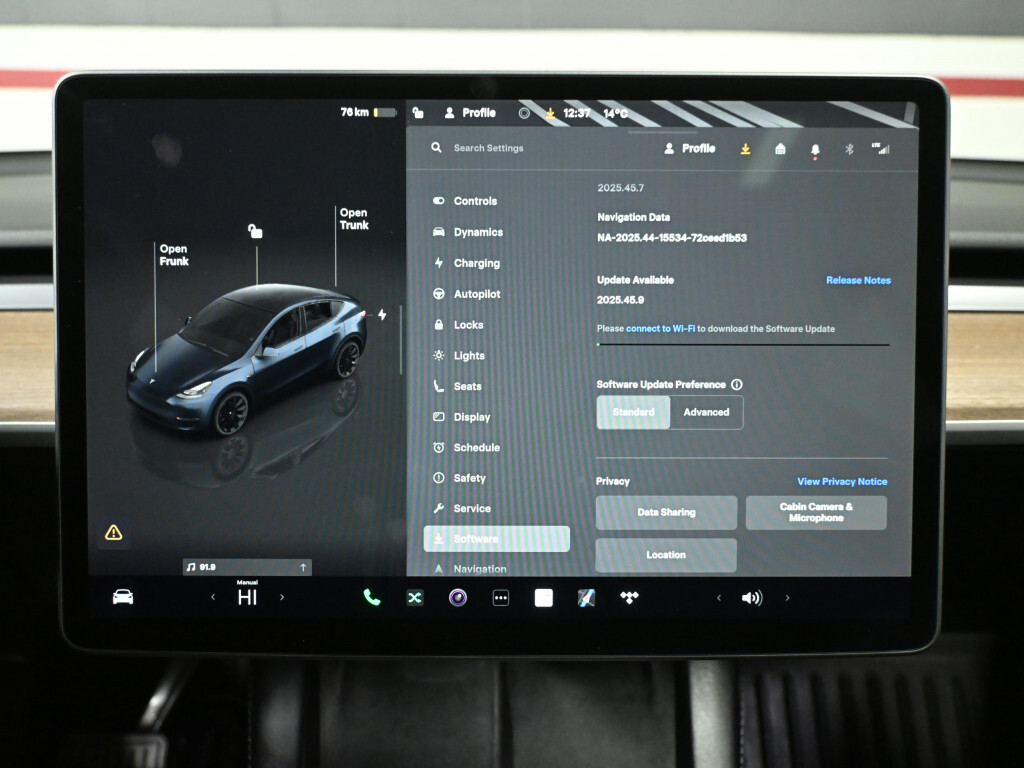Image resolution: width=1024 pixels, height=768 pixels.
Task: Select Standard software update preference
Action: [633, 412]
